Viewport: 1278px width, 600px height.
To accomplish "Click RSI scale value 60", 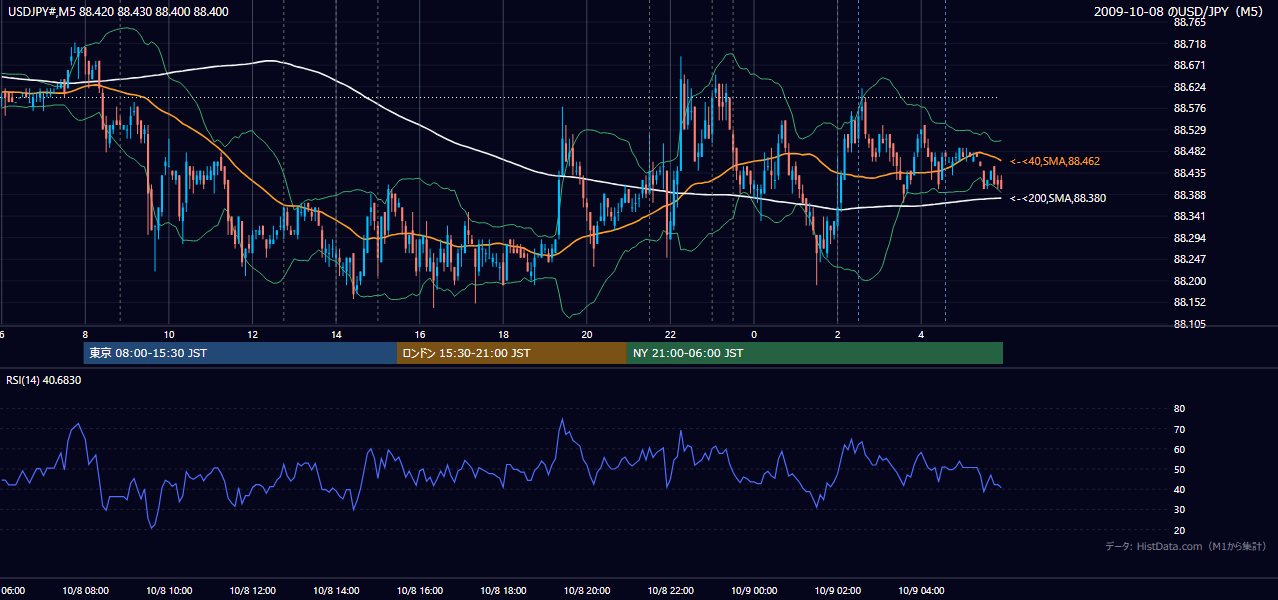I will tap(1179, 449).
